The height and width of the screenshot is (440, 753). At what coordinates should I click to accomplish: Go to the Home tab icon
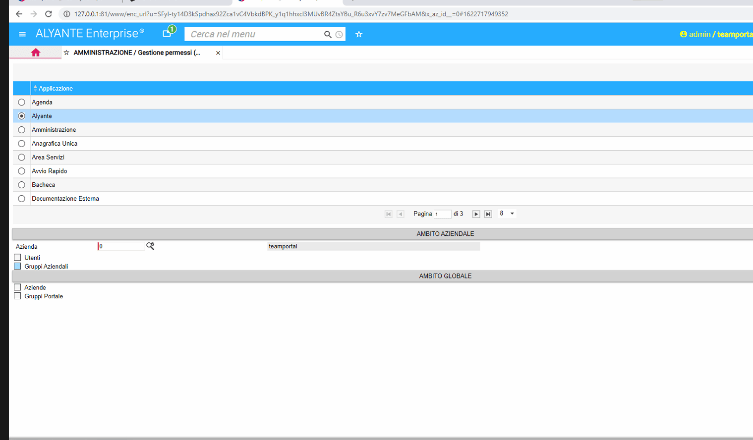[36, 53]
